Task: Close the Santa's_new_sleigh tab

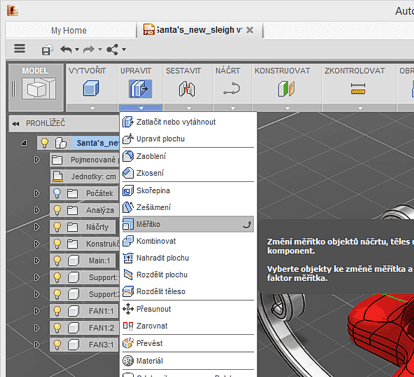Action: (250, 30)
